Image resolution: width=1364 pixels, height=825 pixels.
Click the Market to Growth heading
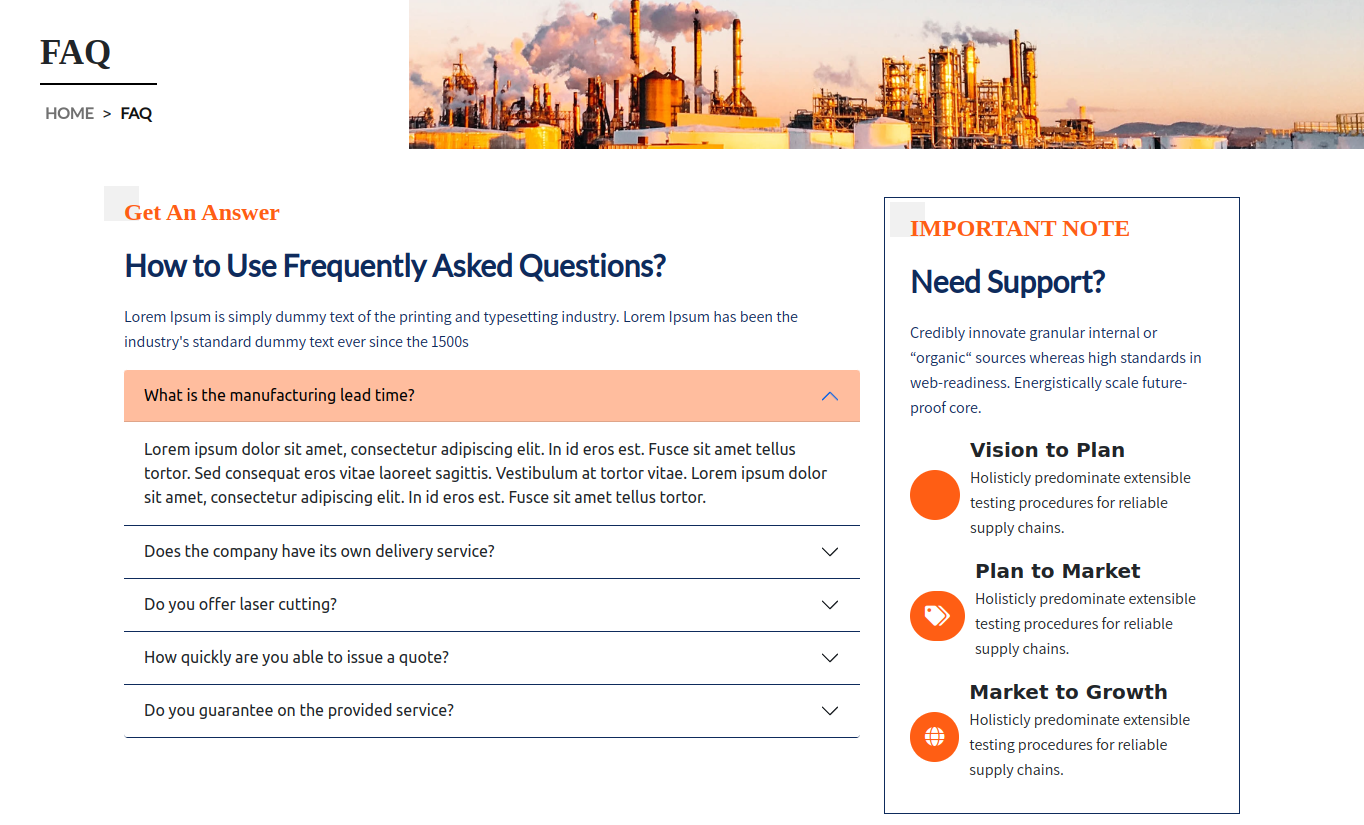(x=1068, y=692)
